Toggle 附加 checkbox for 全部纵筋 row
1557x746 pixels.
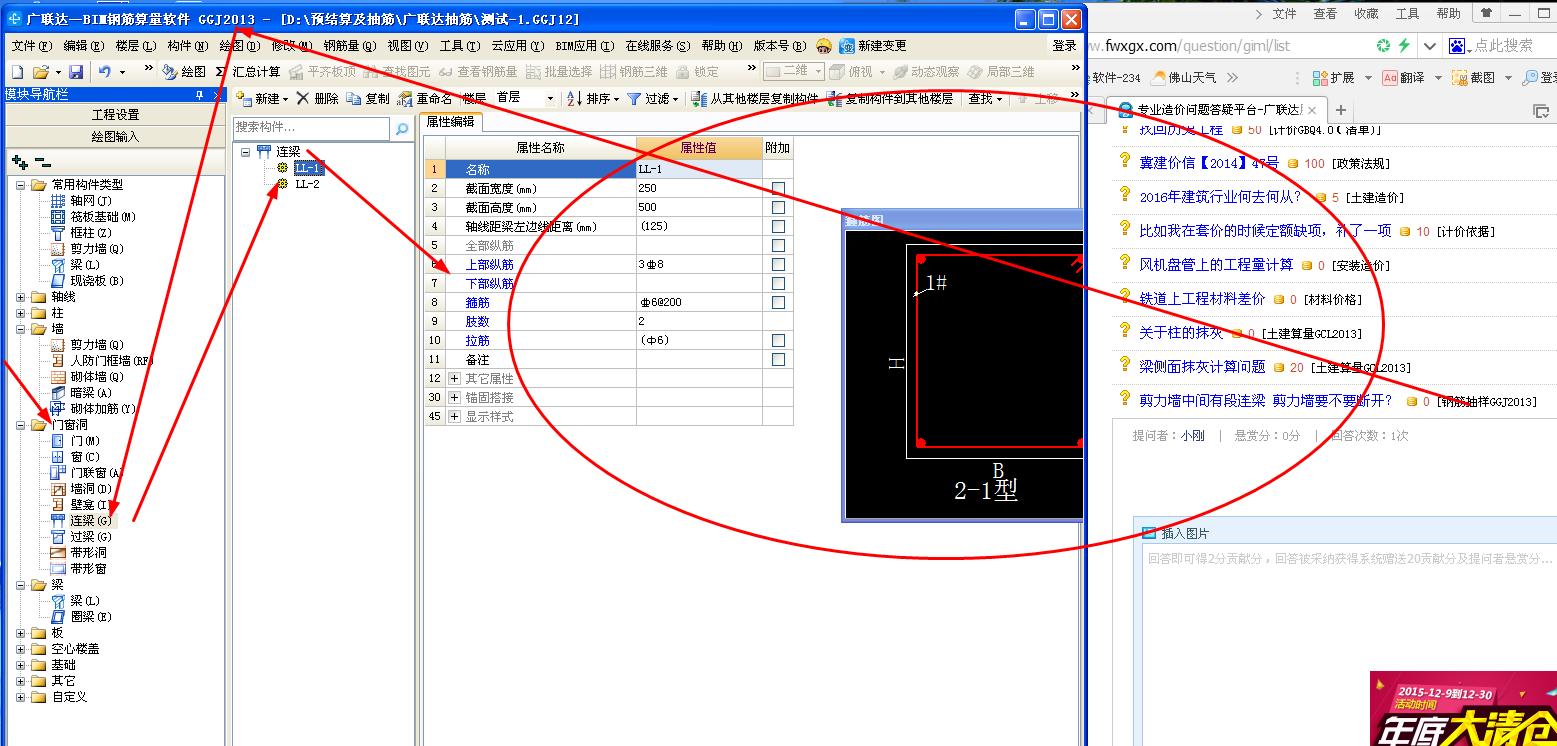pyautogui.click(x=778, y=245)
